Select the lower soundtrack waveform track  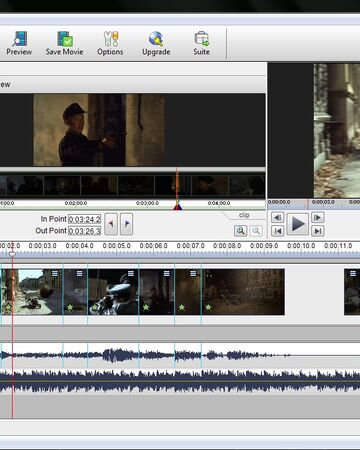click(180, 381)
